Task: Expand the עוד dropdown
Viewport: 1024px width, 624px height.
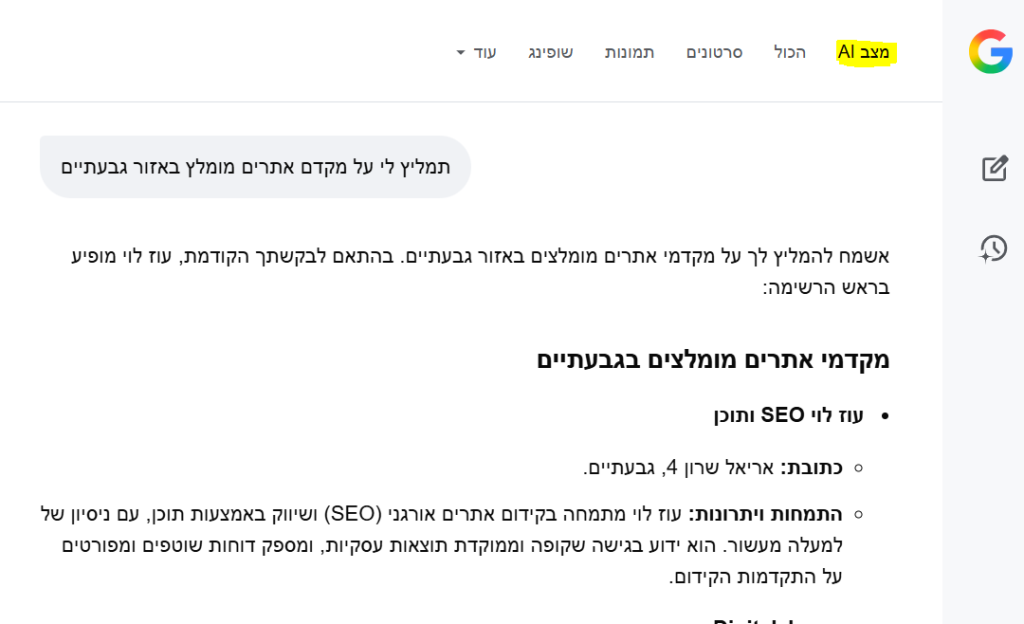Action: [x=484, y=53]
